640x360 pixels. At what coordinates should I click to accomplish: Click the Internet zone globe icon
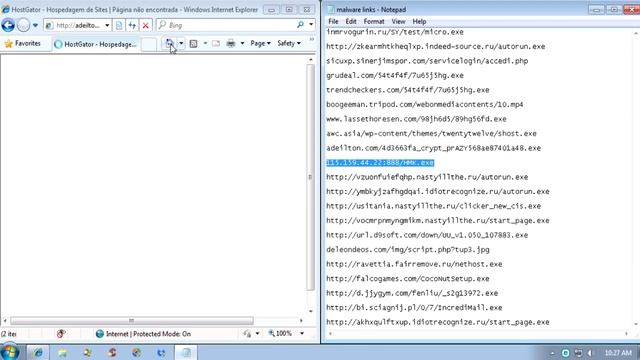coord(100,334)
